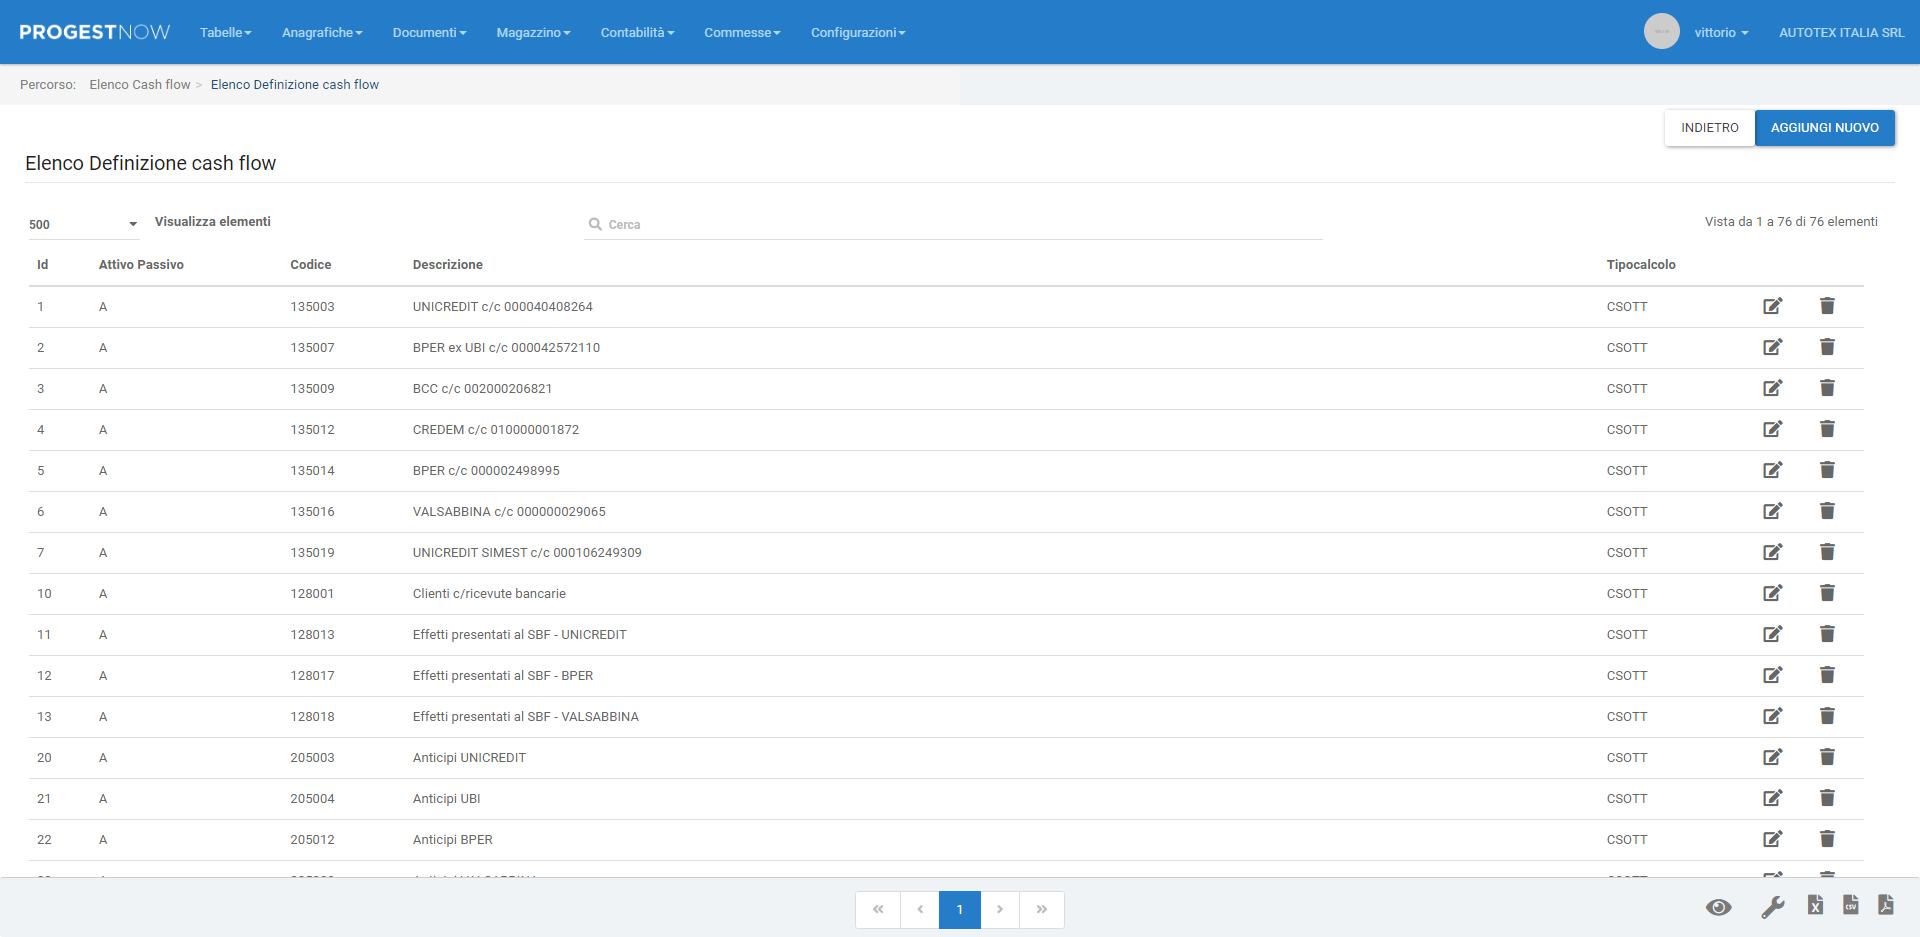This screenshot has width=1920, height=937.
Task: Open the Anagrafiche menu
Action: click(x=322, y=33)
